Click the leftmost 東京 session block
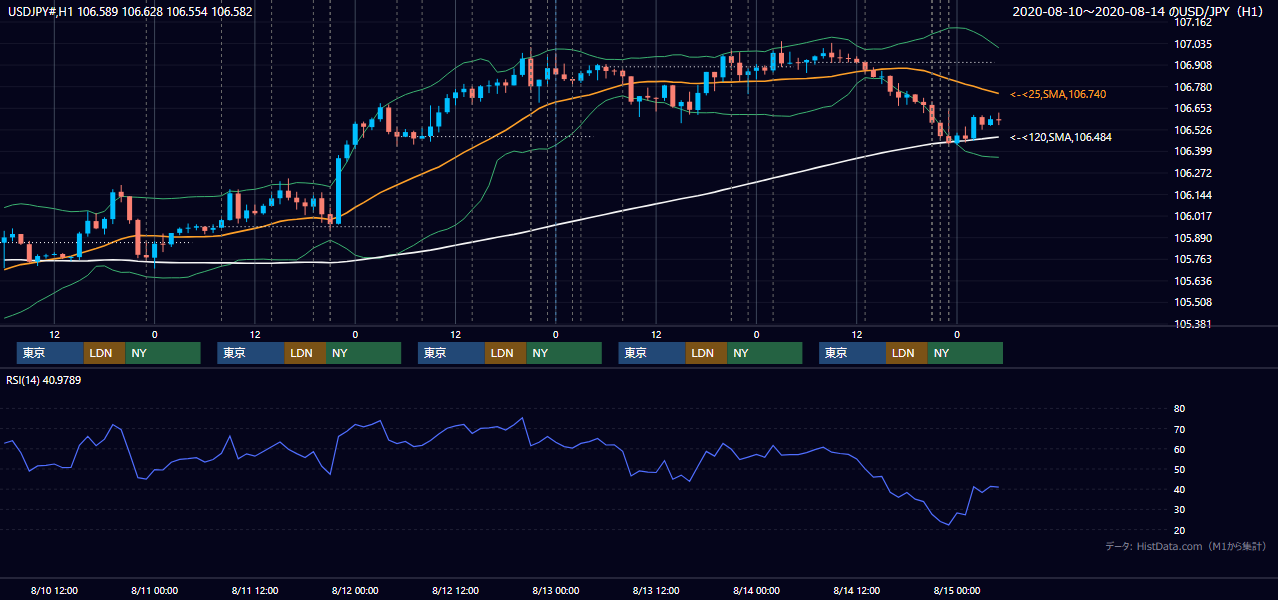 (x=50, y=353)
